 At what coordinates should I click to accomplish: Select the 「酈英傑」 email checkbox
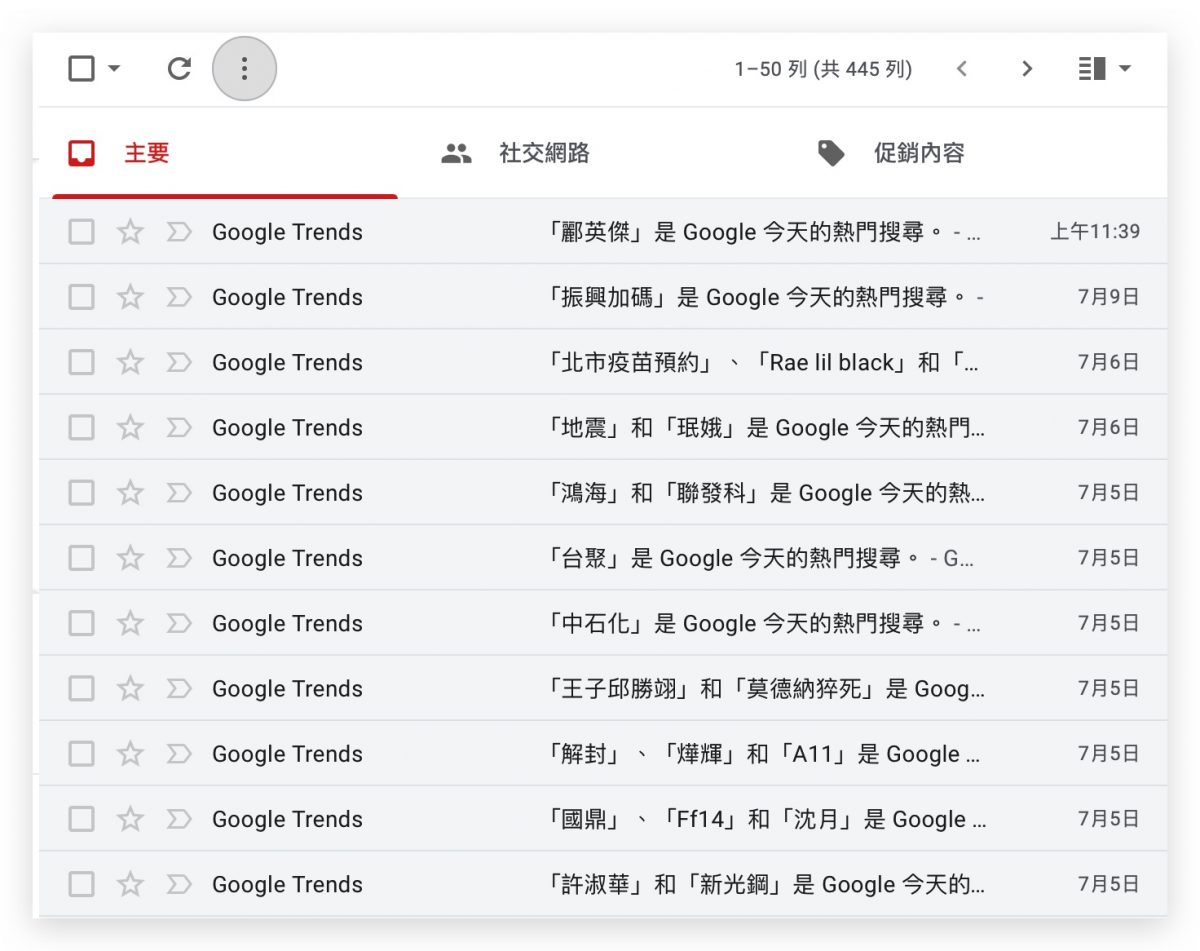(x=81, y=232)
